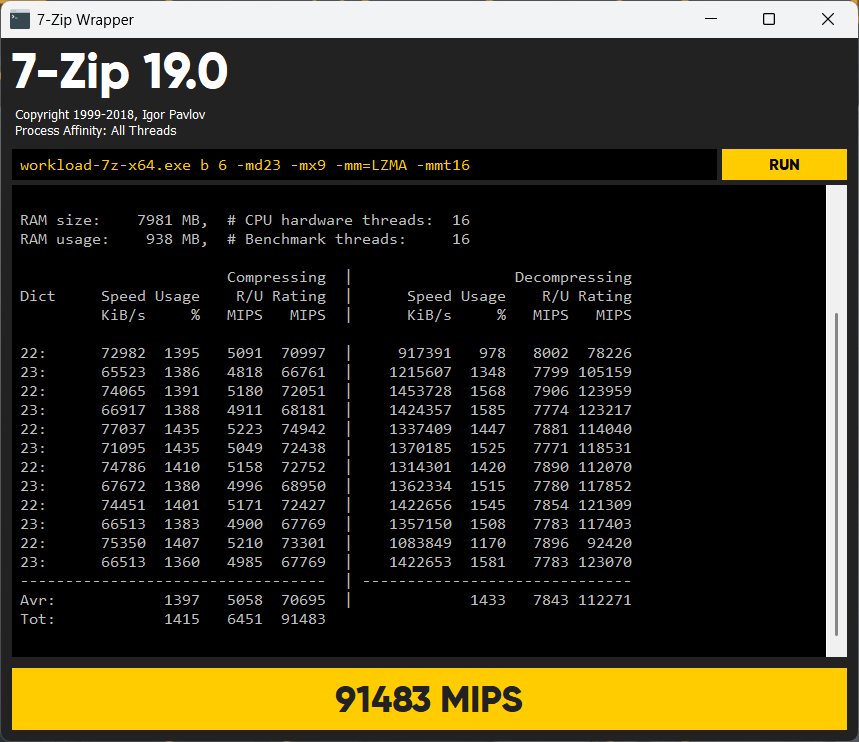Click the 7-Zip Wrapper app icon in title bar

20,19
